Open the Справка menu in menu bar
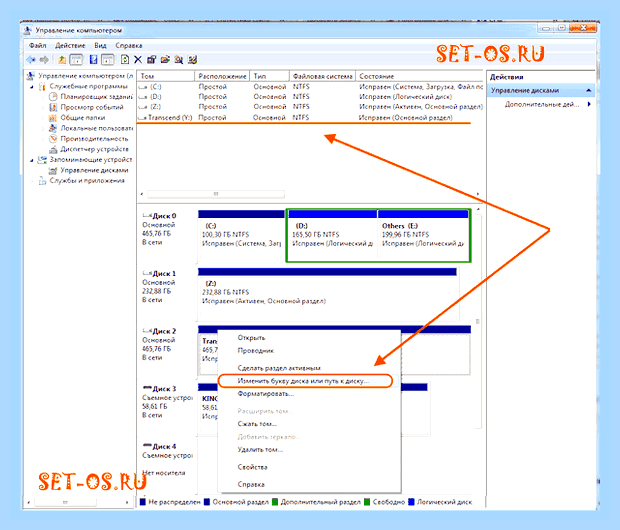The height and width of the screenshot is (530, 620). 129,45
